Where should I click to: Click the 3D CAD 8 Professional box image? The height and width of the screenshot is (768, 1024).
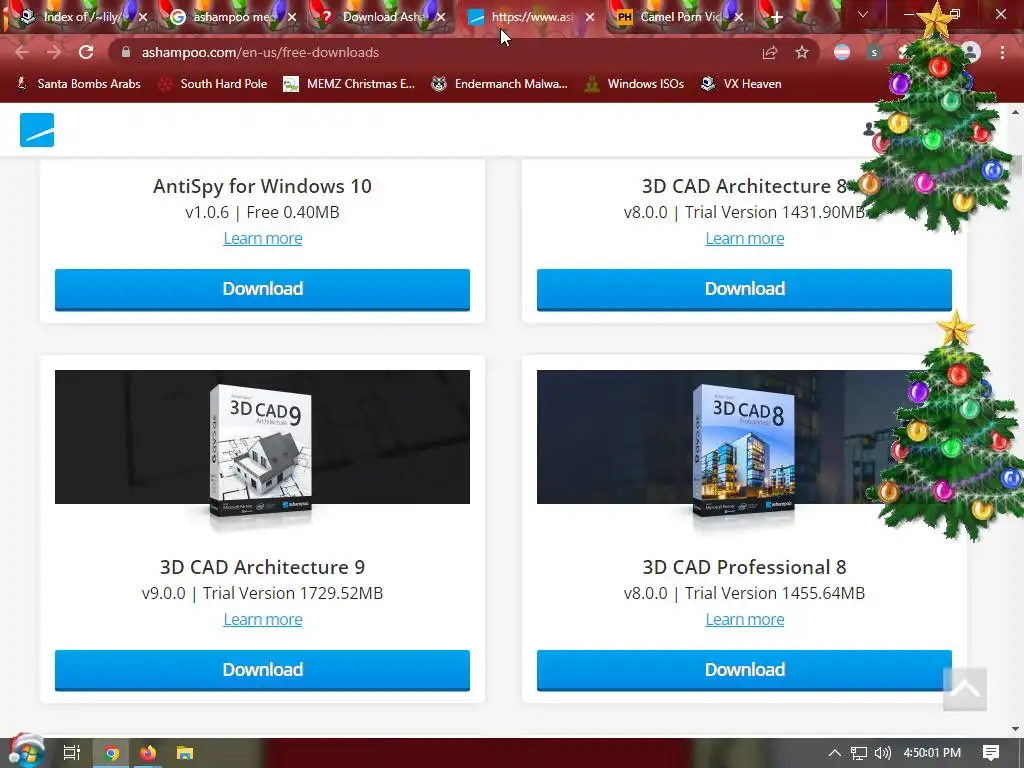click(743, 451)
